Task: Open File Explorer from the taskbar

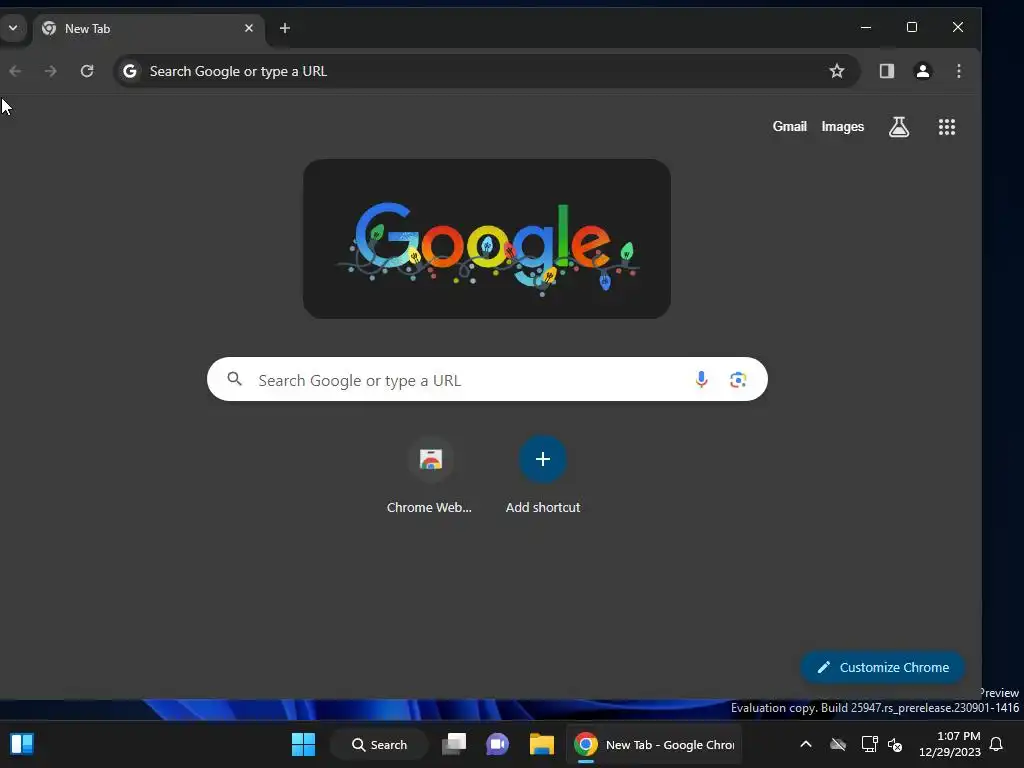Action: [x=541, y=744]
